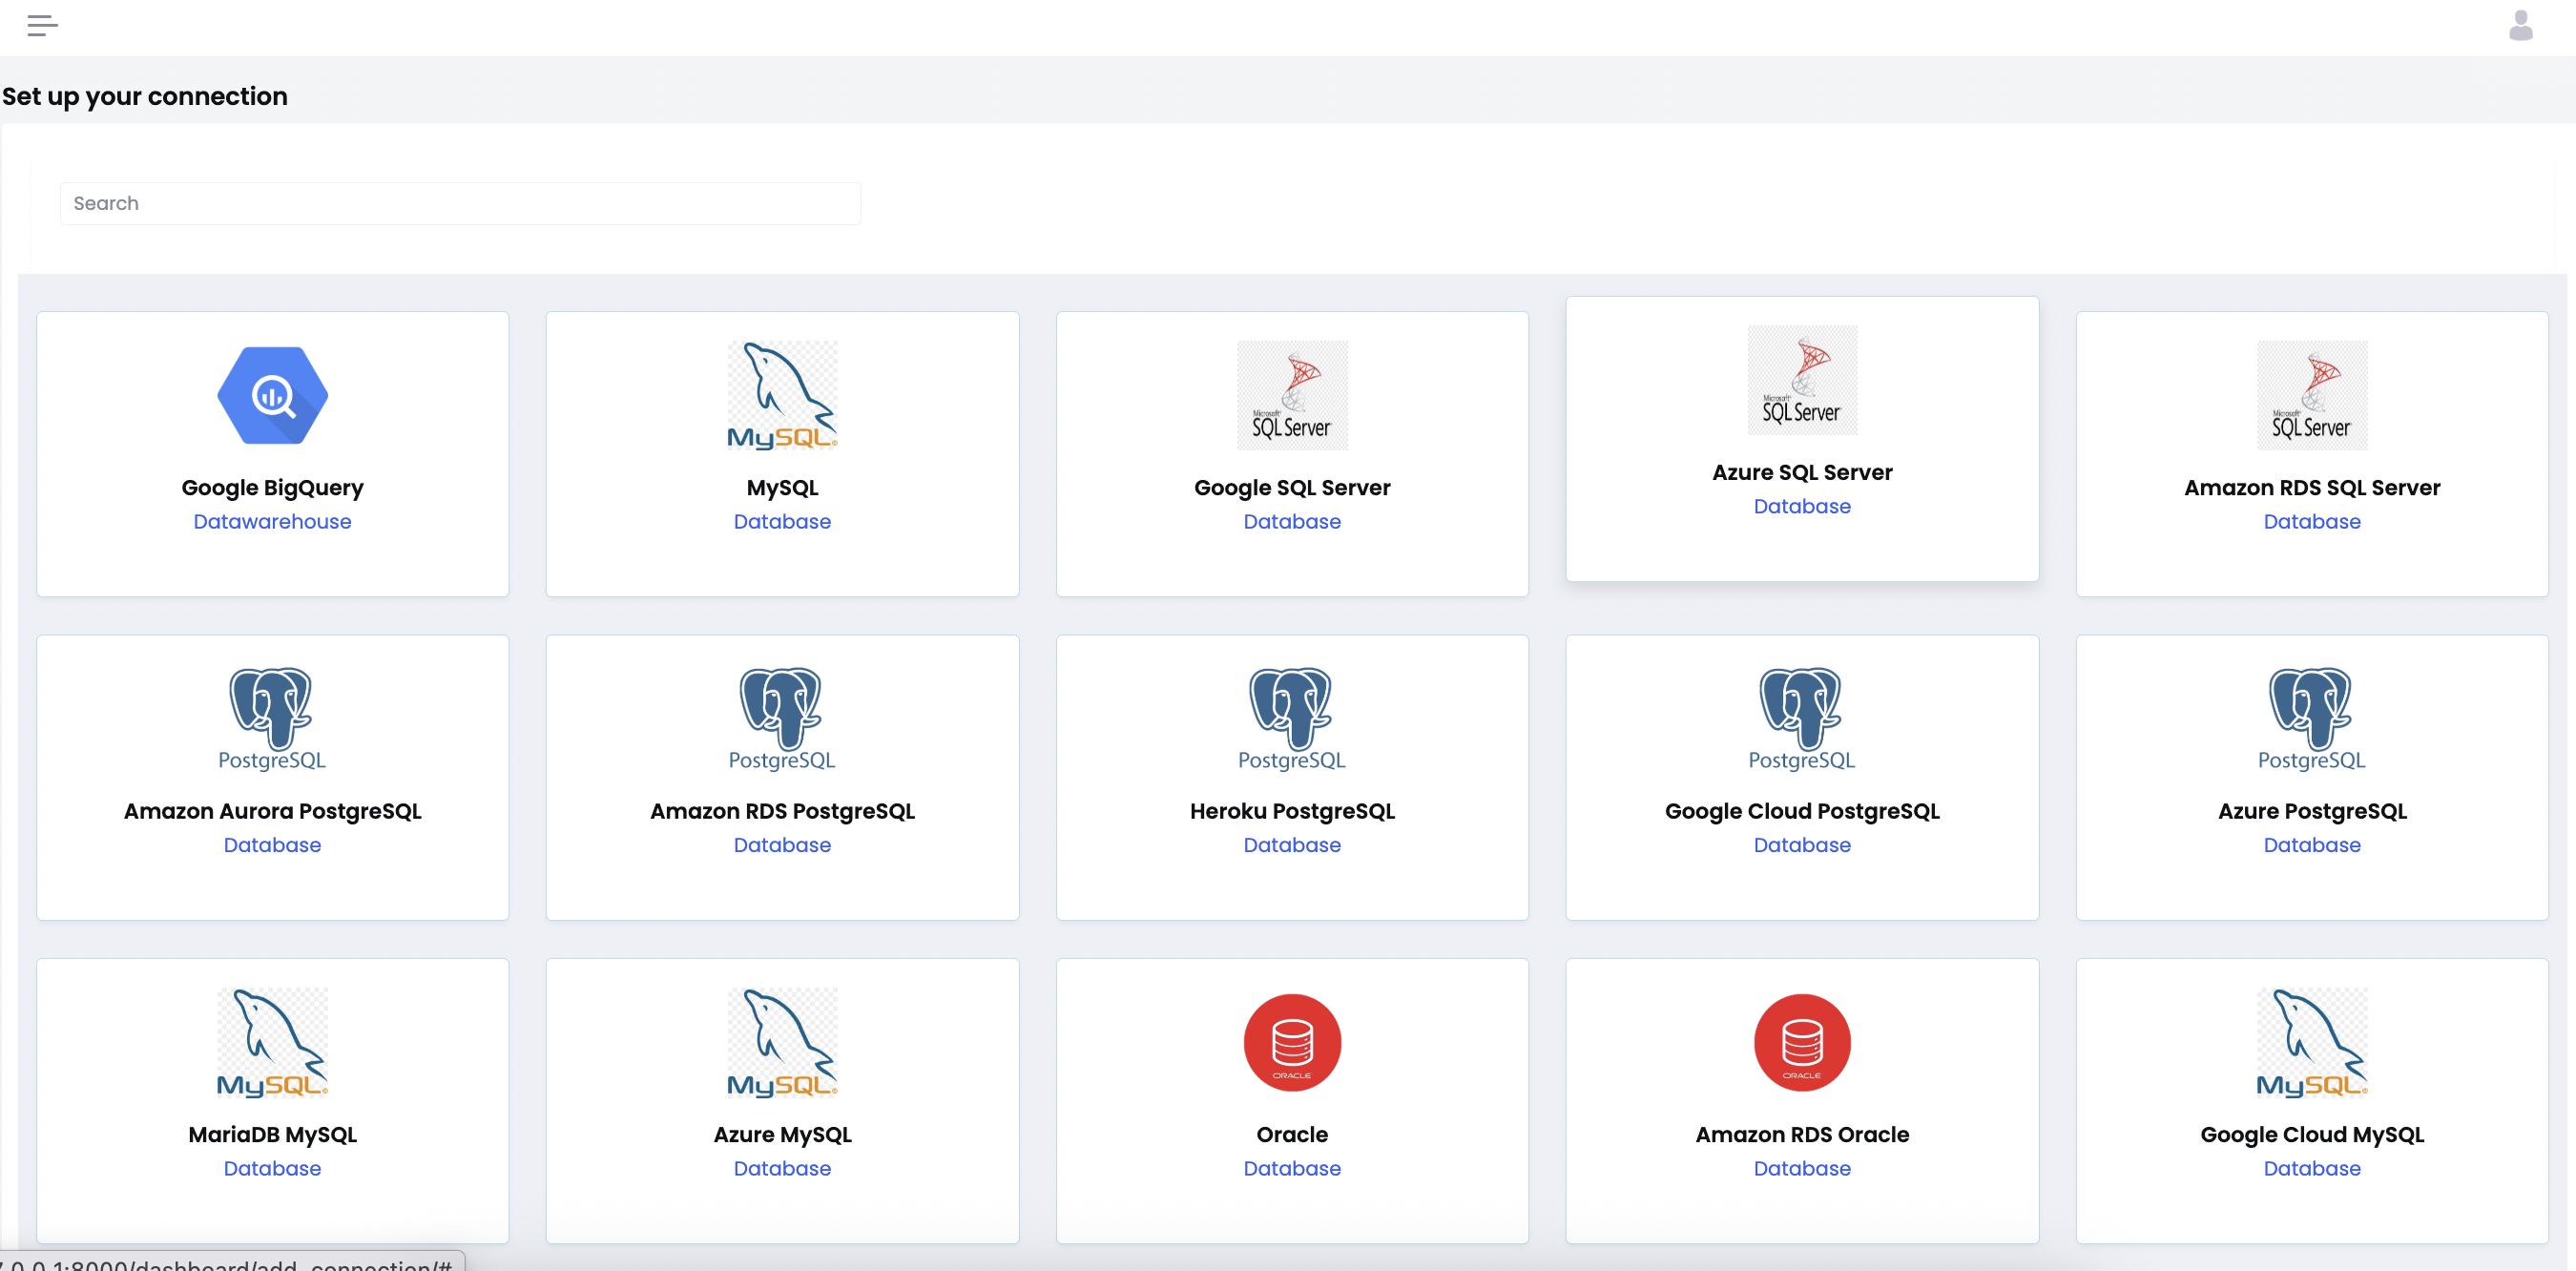Click the elephant logo on Amazon RDS PostgreSQL card
2576x1271 pixels.
click(782, 719)
